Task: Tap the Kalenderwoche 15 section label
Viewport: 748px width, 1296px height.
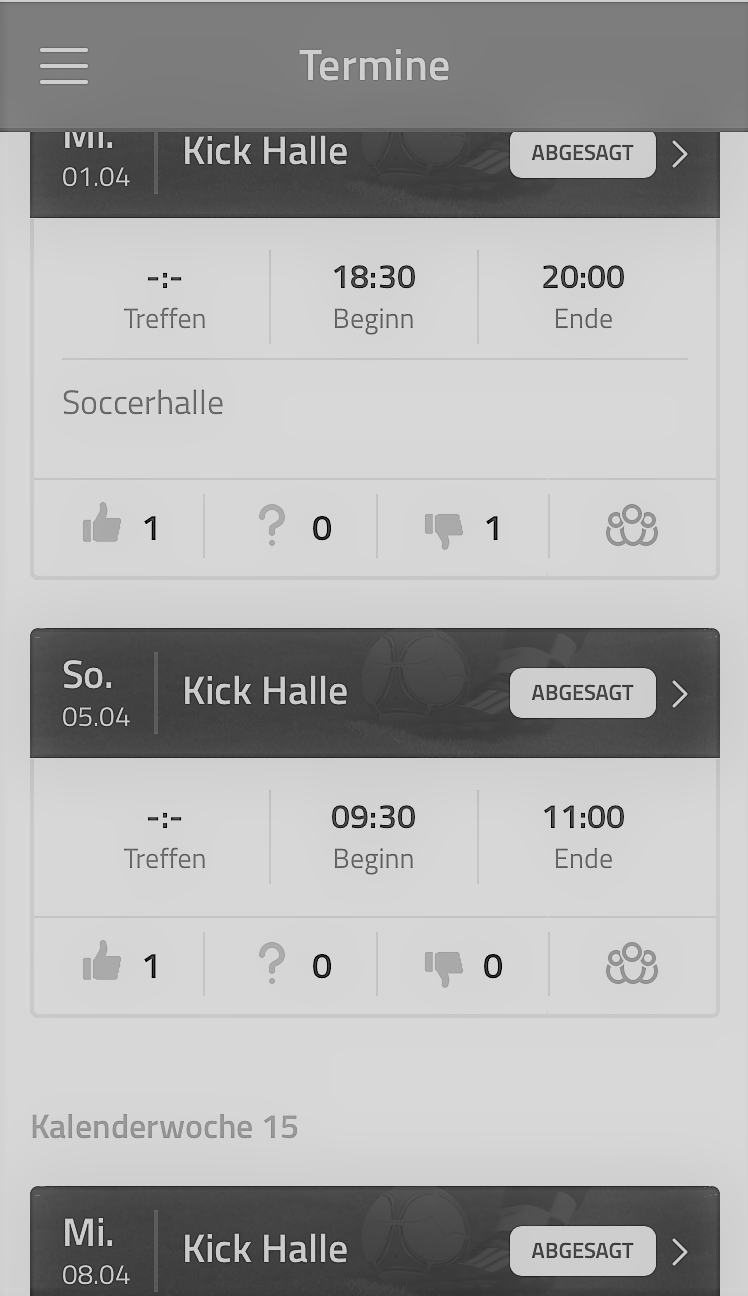Action: pos(165,1127)
